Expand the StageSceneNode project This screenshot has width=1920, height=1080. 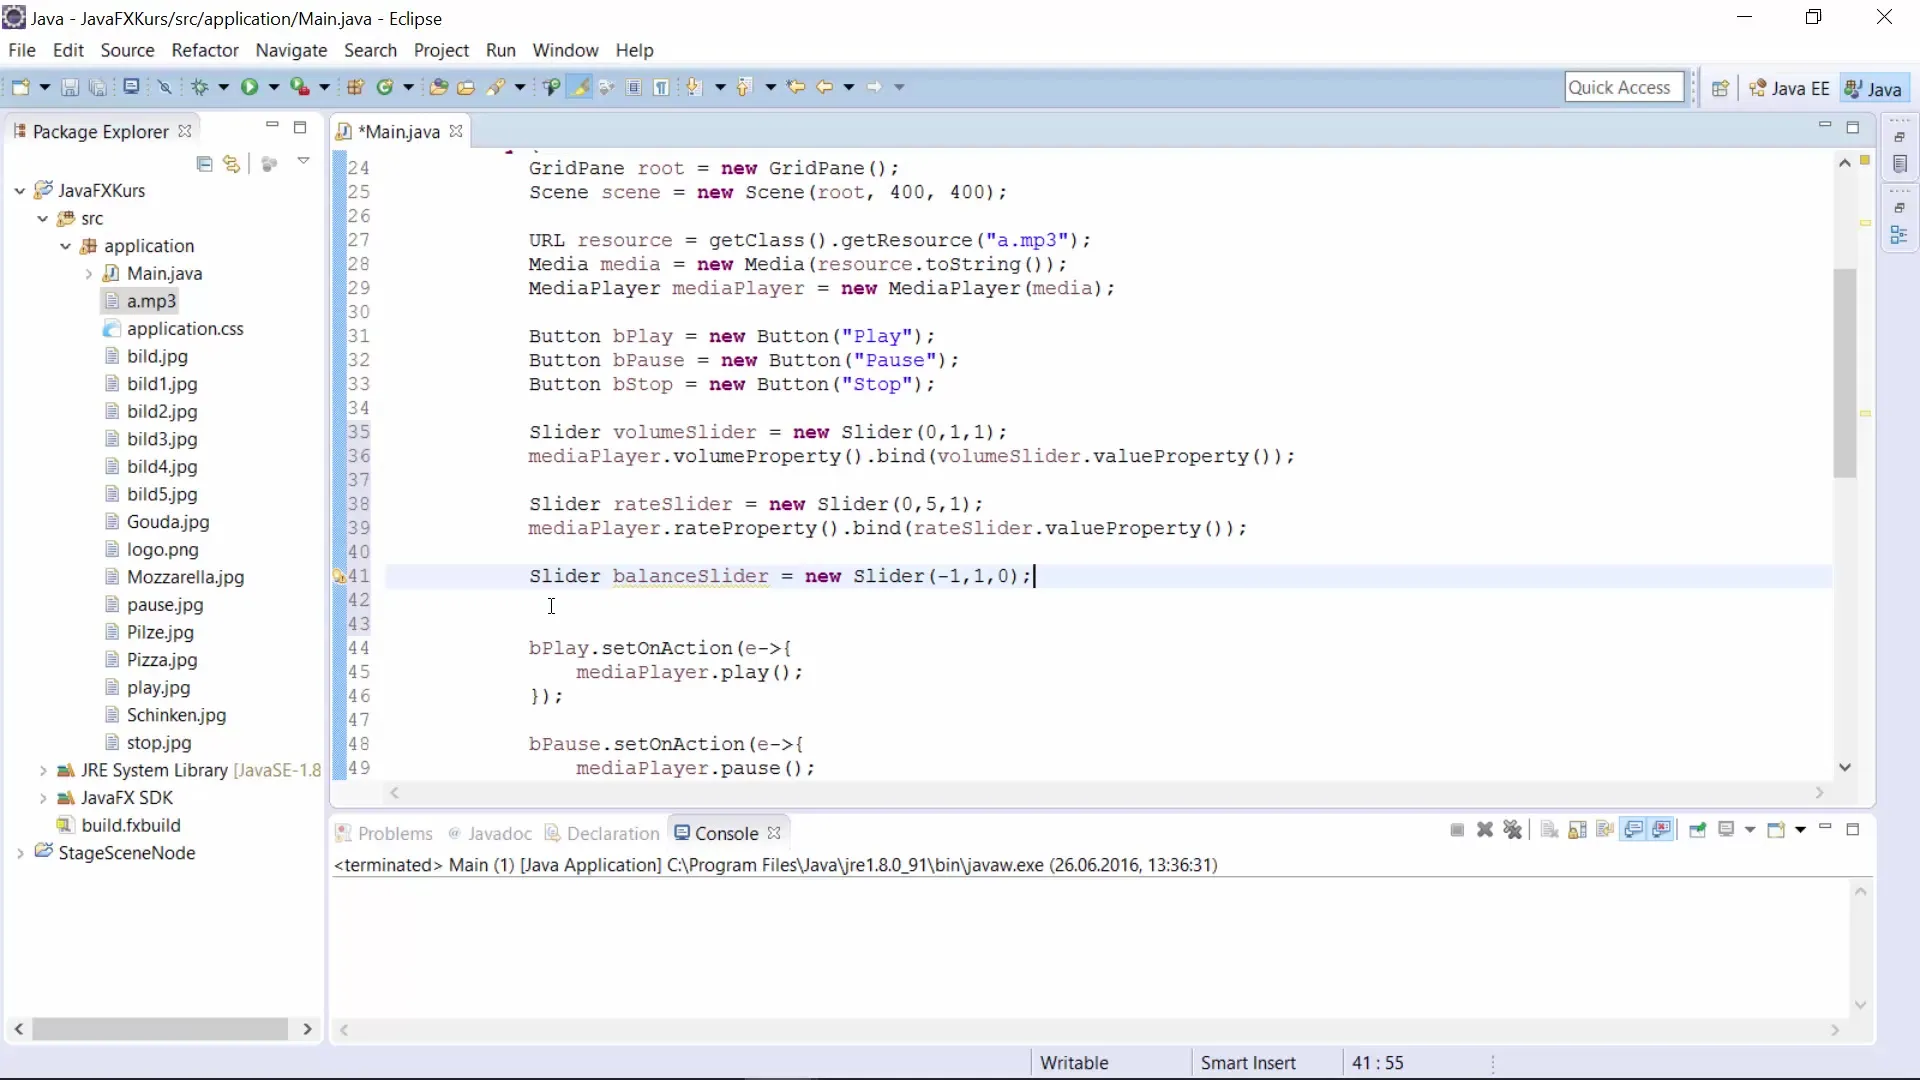coord(19,853)
